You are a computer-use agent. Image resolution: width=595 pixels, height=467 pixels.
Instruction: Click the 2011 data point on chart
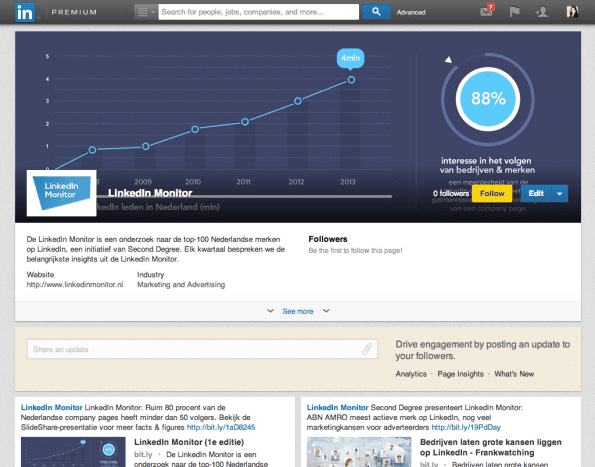[x=245, y=122]
